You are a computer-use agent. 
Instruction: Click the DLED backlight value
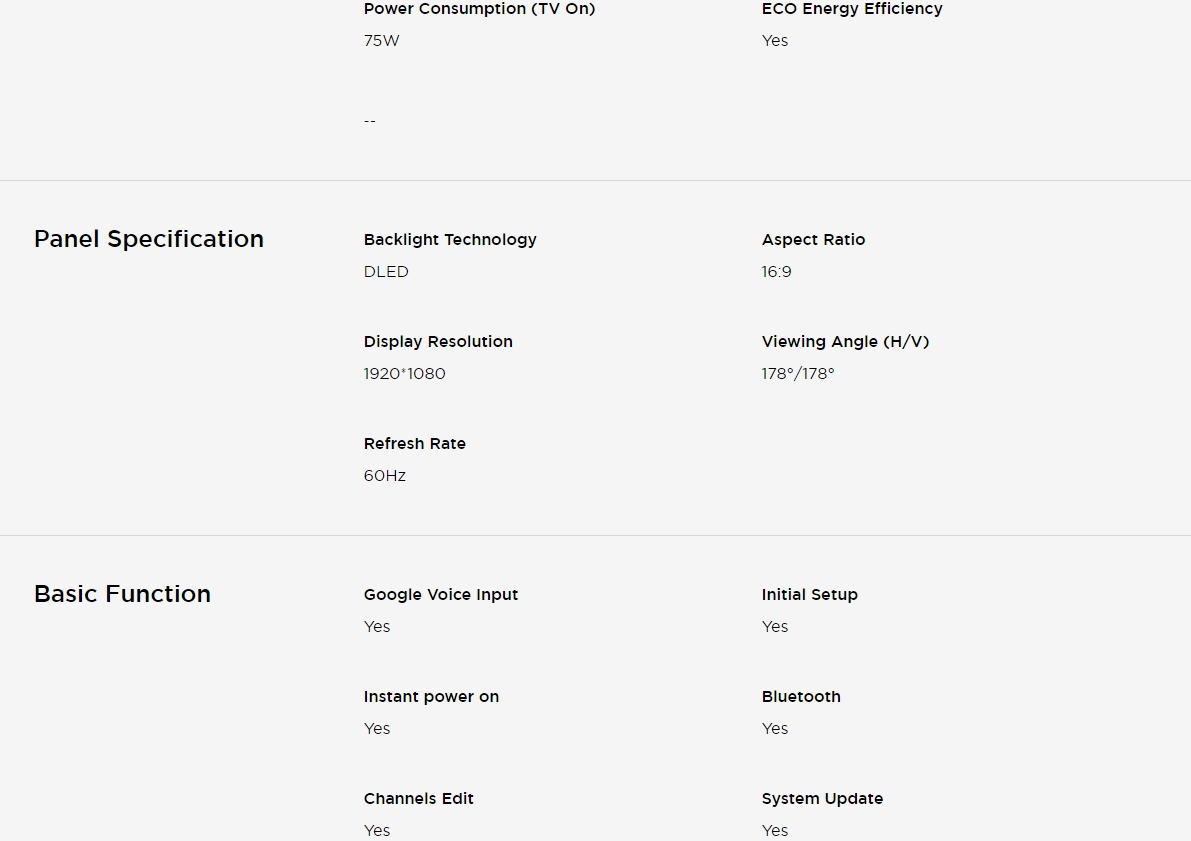[386, 272]
